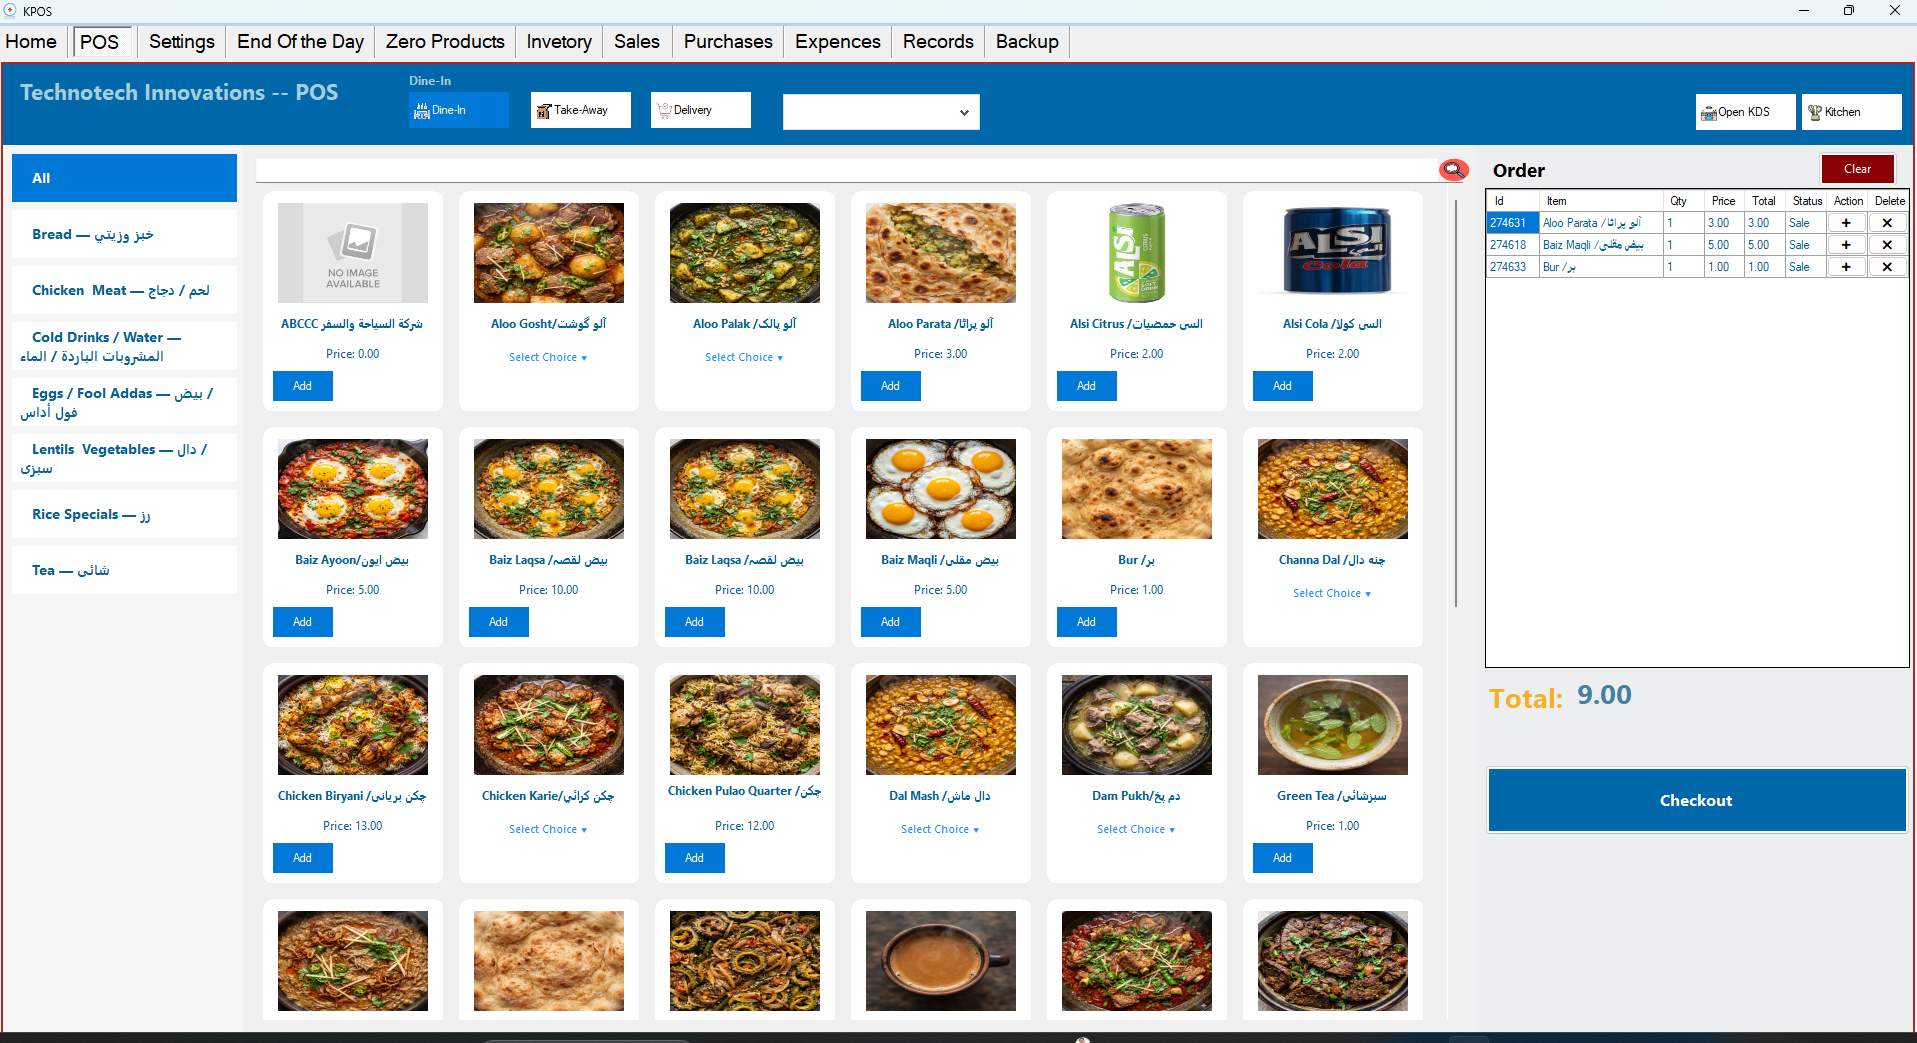Open the KDS screen
Screen dimensions: 1917x1043
click(x=1746, y=112)
